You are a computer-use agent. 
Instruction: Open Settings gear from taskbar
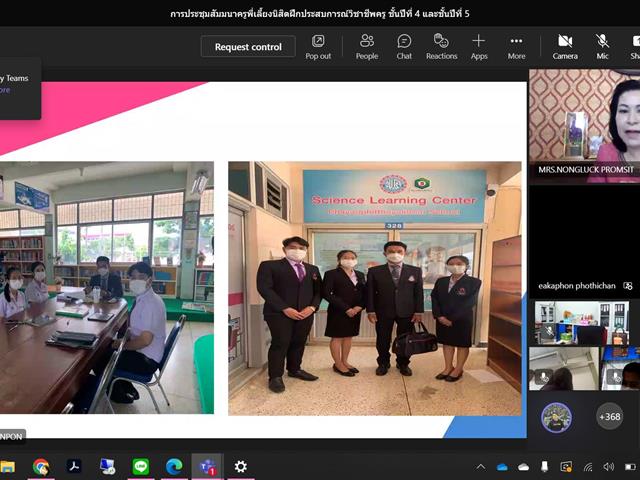(x=240, y=467)
